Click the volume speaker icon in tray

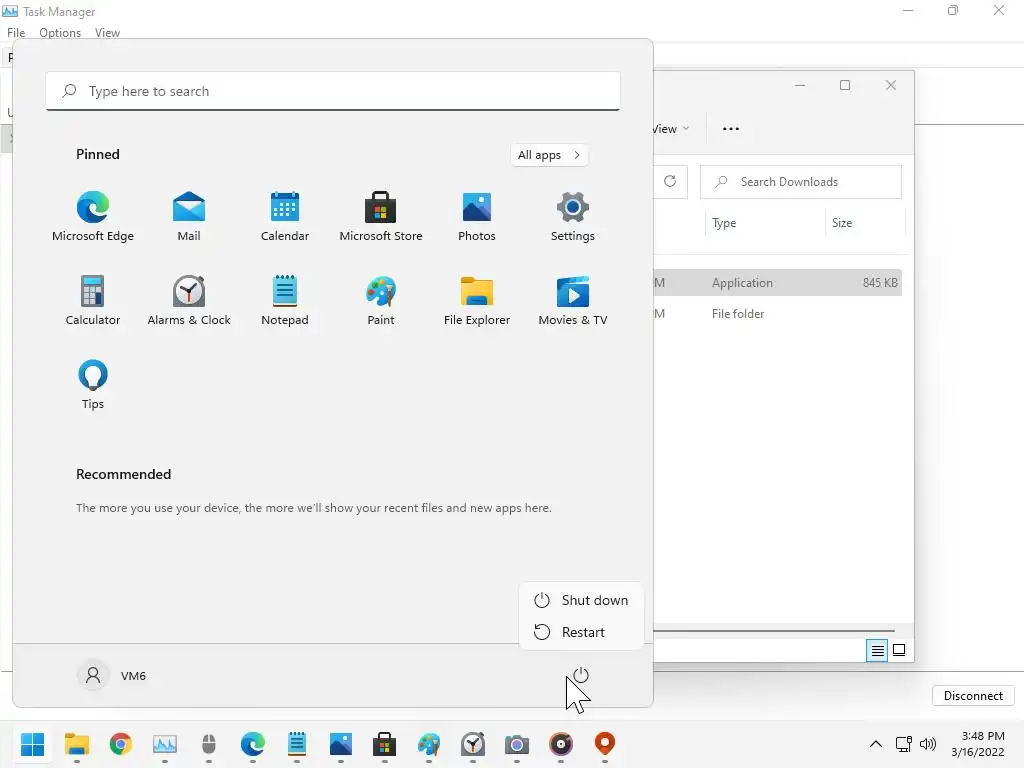click(927, 744)
